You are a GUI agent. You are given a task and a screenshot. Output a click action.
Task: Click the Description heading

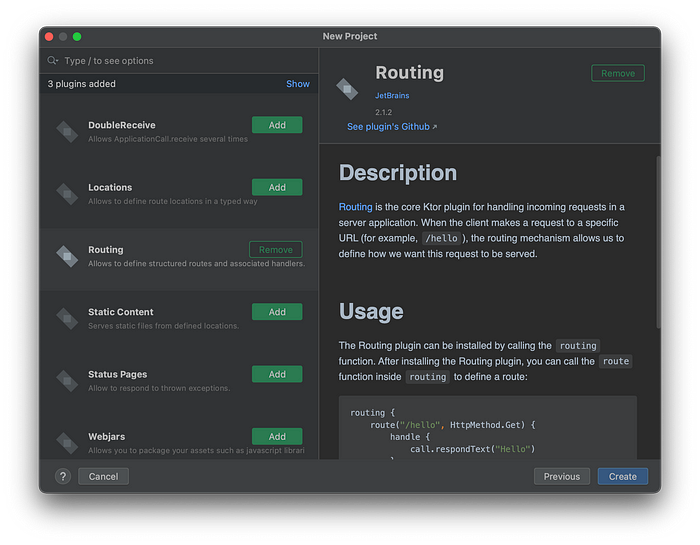398,173
